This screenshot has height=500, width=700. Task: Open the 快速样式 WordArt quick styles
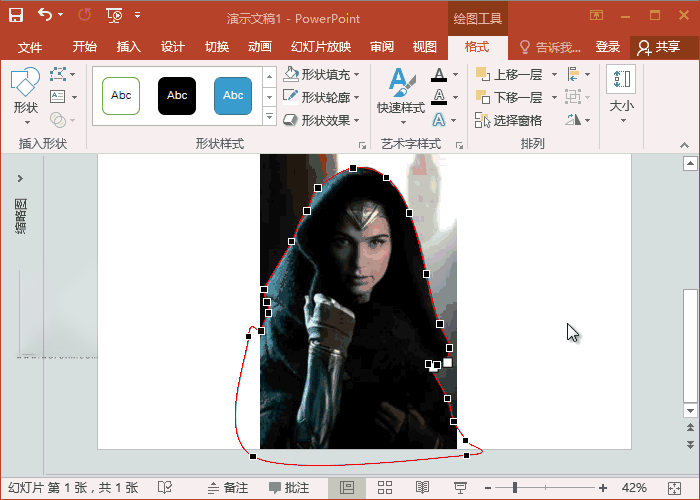tap(401, 96)
